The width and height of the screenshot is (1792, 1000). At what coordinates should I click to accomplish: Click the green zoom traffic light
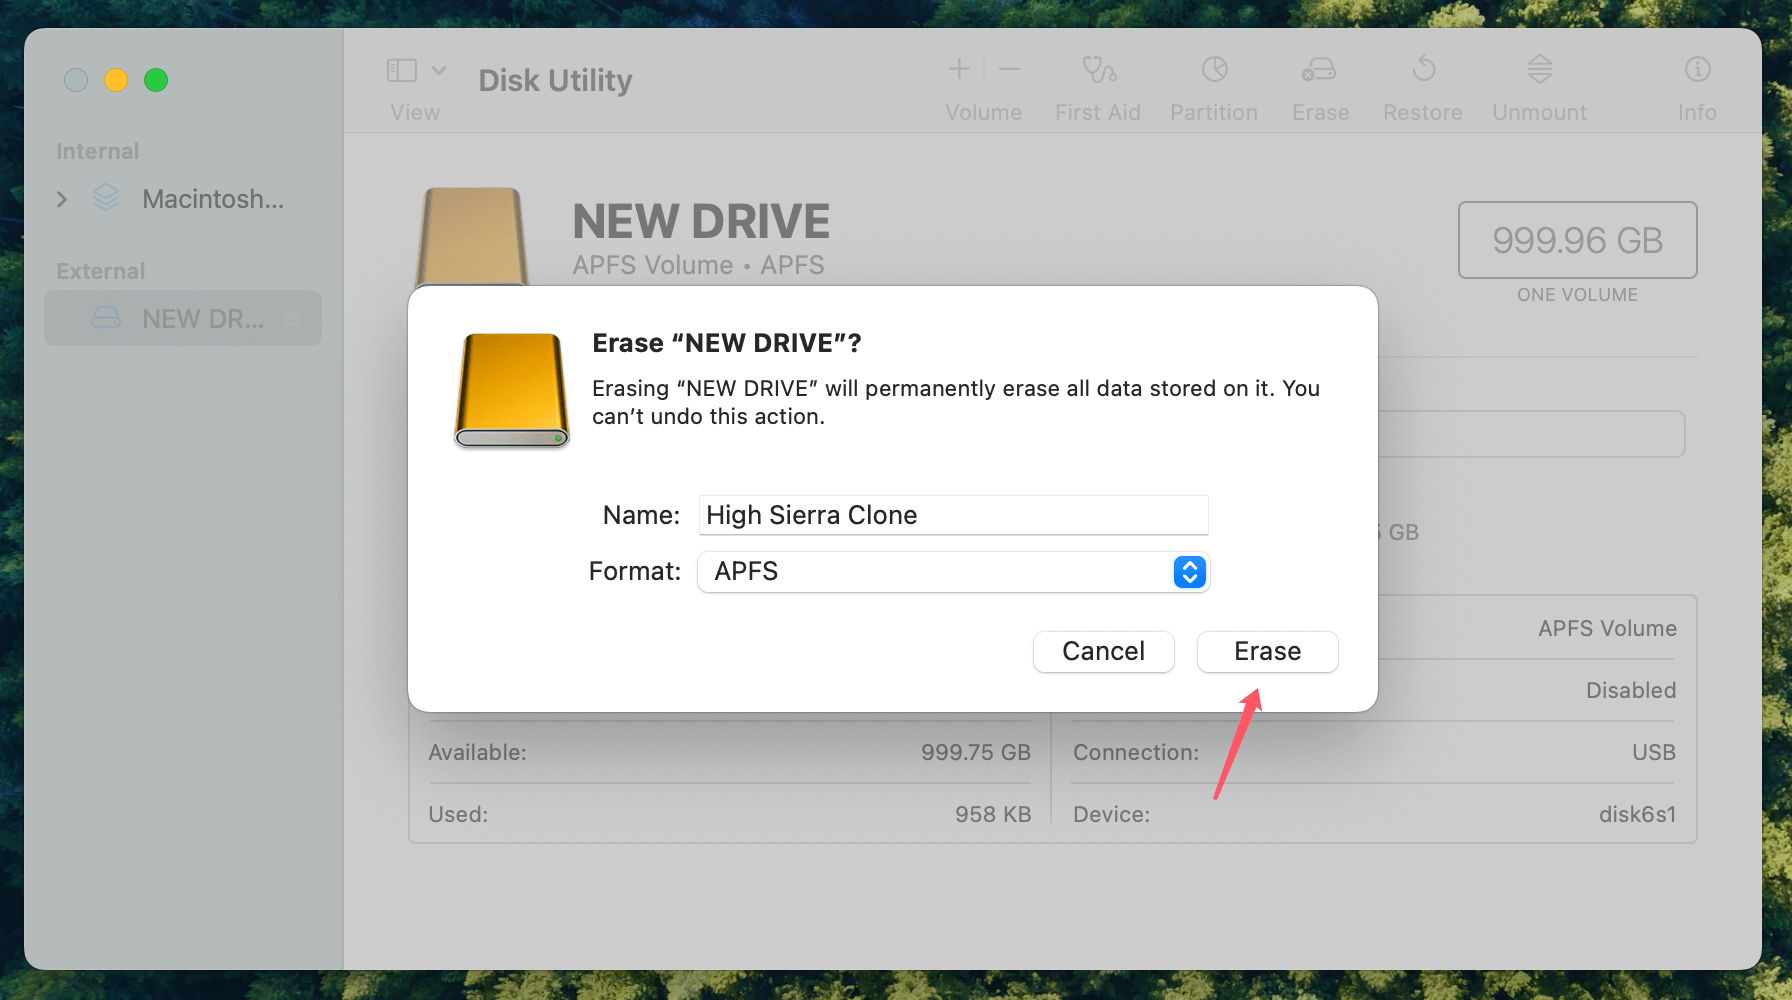156,80
